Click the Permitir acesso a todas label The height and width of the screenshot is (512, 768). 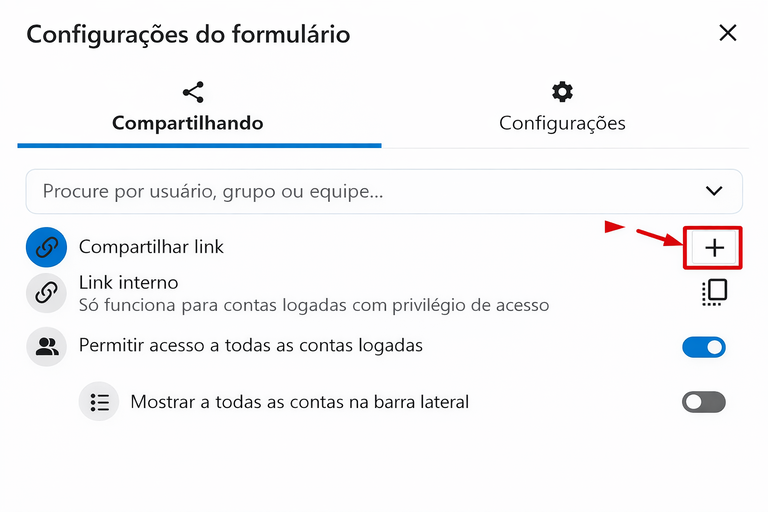251,346
